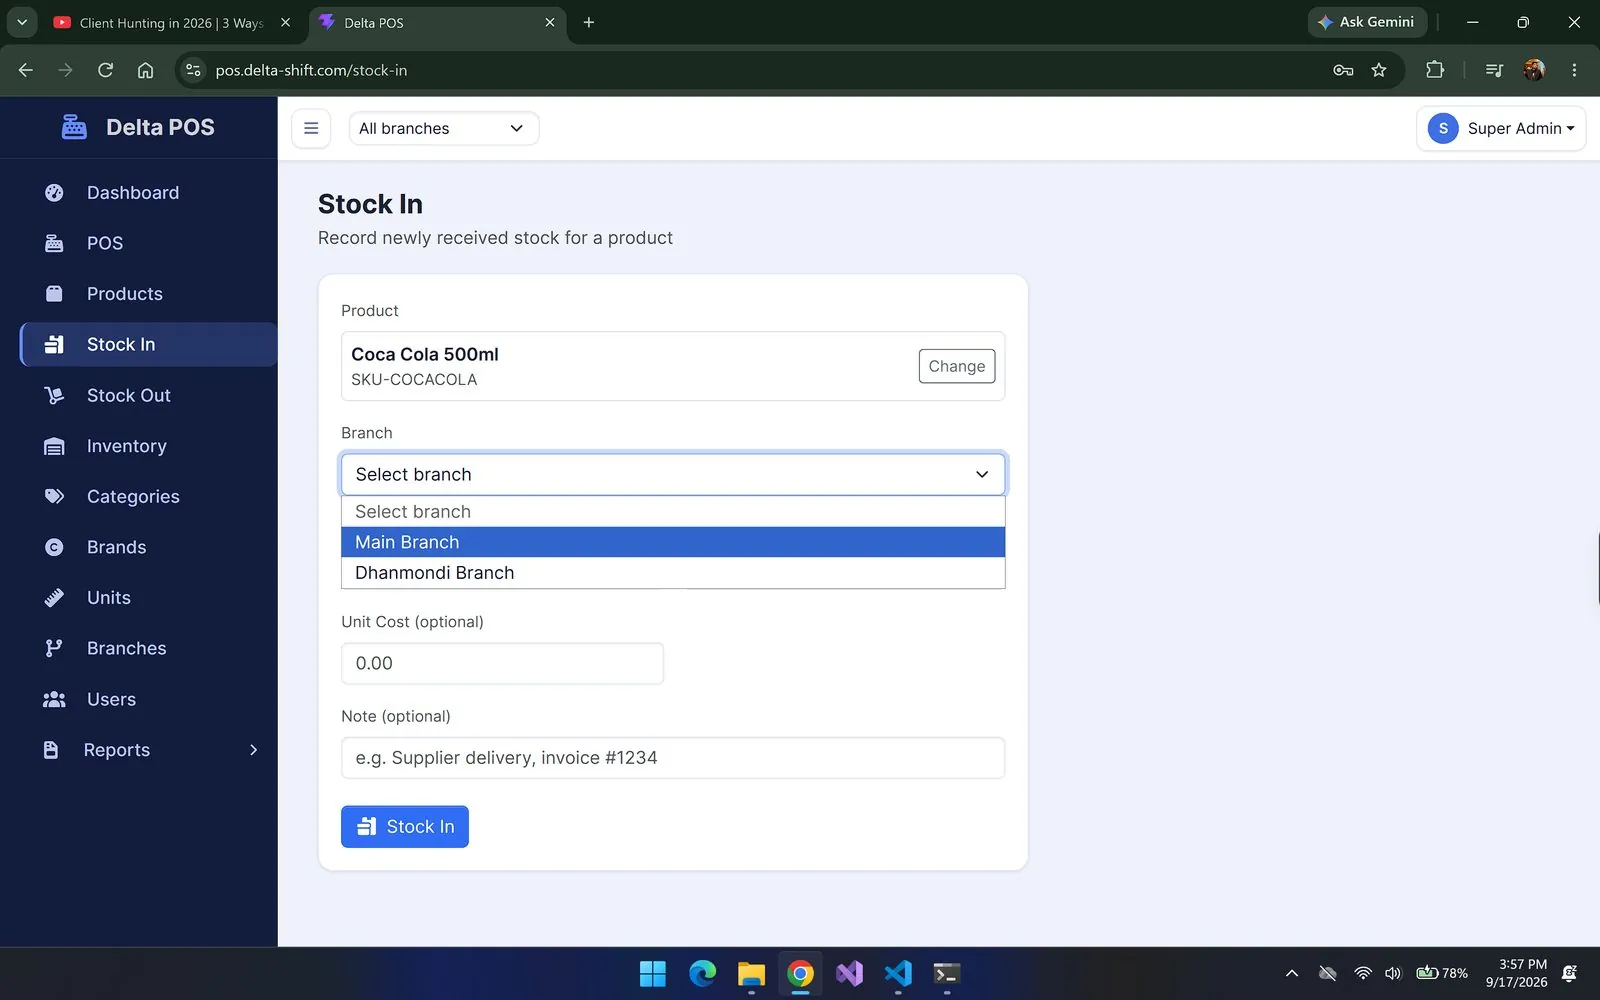1600x1000 pixels.
Task: Click the Unit Cost input field
Action: [x=502, y=664]
